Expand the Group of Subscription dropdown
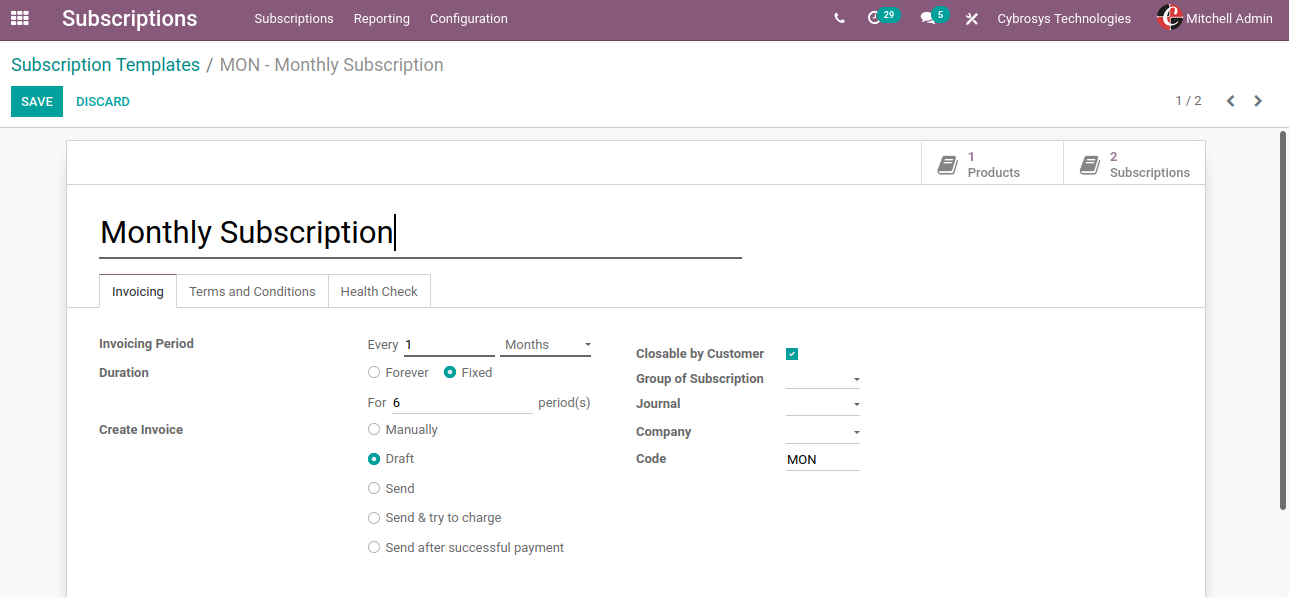 coord(822,380)
